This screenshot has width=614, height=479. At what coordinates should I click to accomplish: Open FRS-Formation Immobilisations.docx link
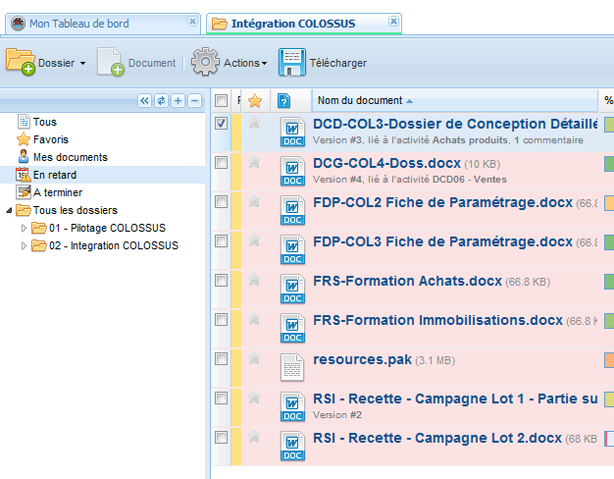(x=438, y=320)
